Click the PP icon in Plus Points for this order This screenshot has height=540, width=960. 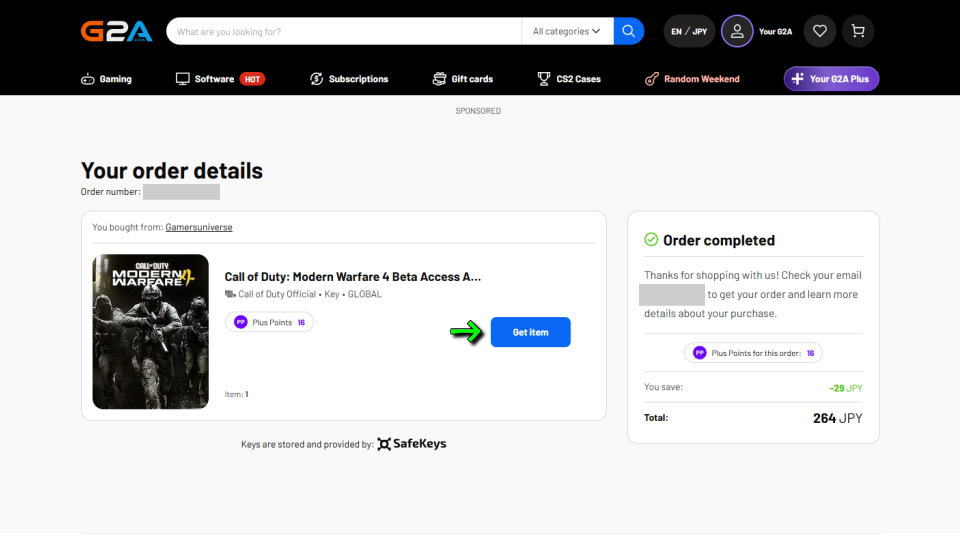[x=699, y=353]
